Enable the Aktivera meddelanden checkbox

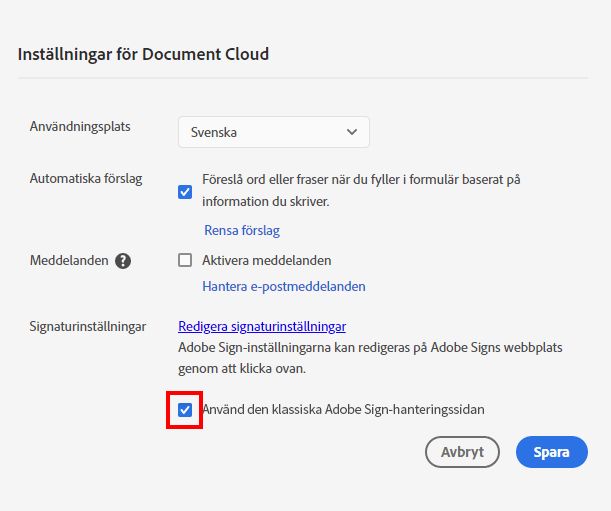[185, 260]
